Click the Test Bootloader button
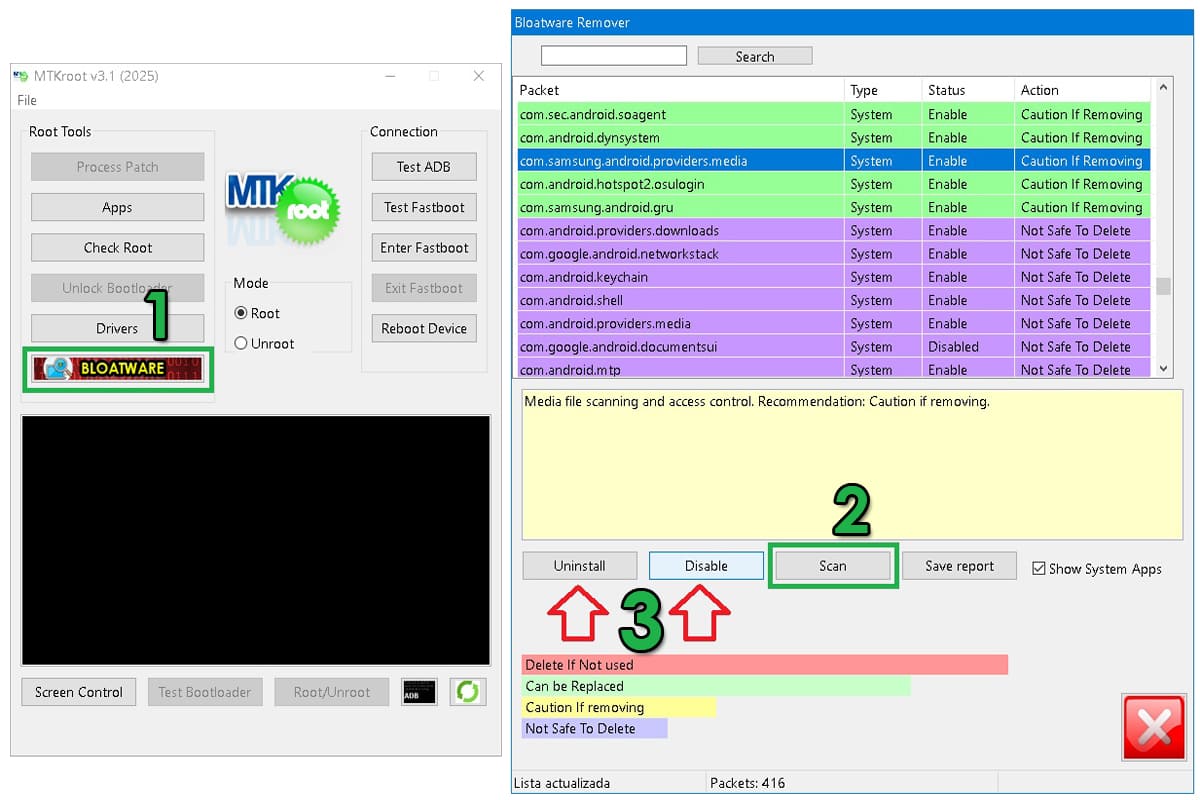Viewport: 1200px width, 800px height. click(x=205, y=692)
